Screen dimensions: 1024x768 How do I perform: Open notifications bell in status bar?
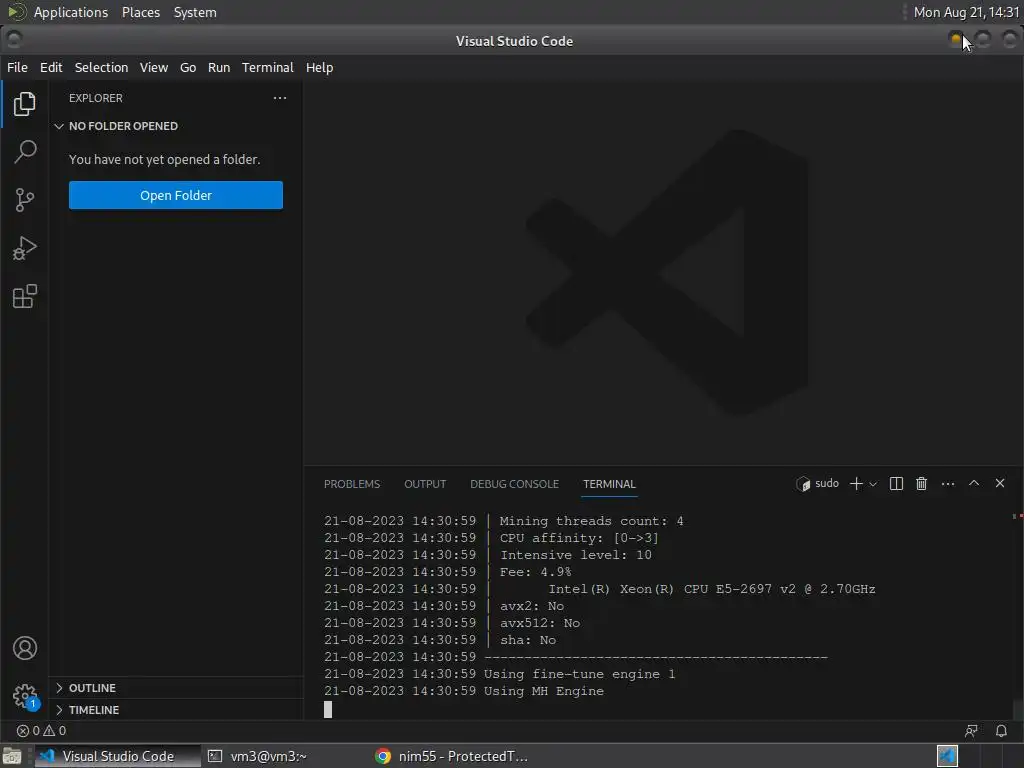[1000, 730]
